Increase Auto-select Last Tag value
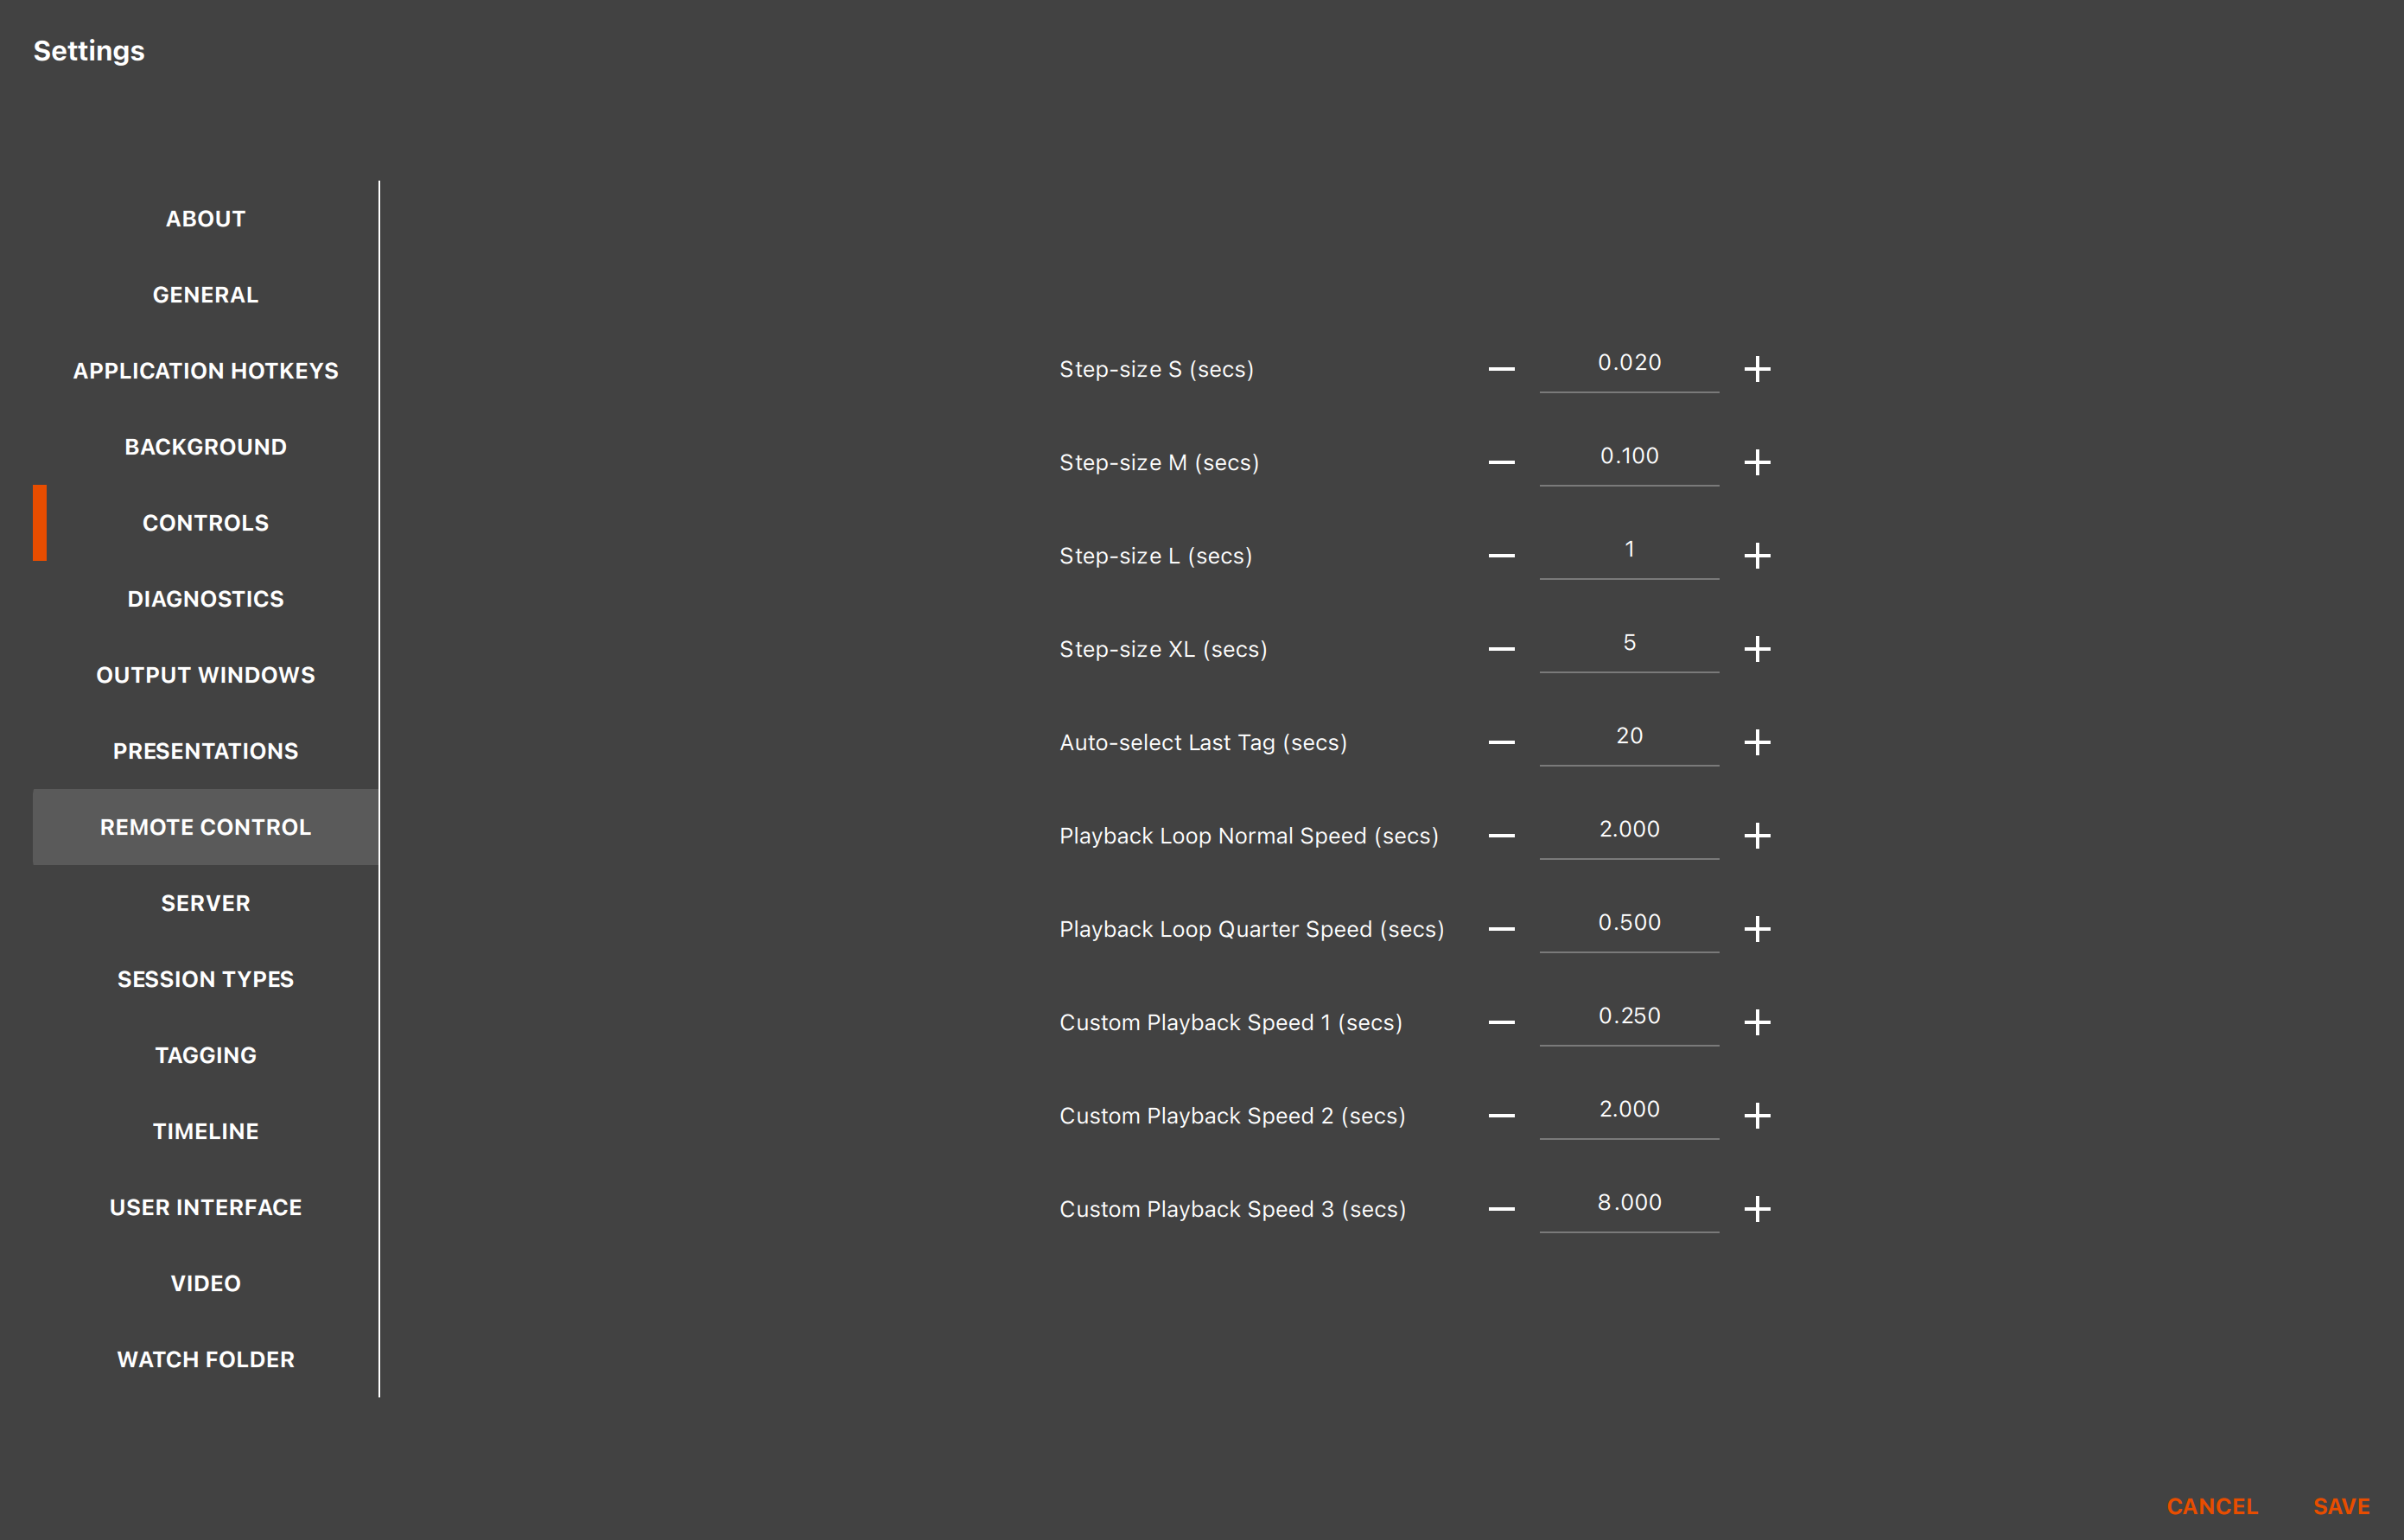Viewport: 2404px width, 1540px height. tap(1757, 742)
